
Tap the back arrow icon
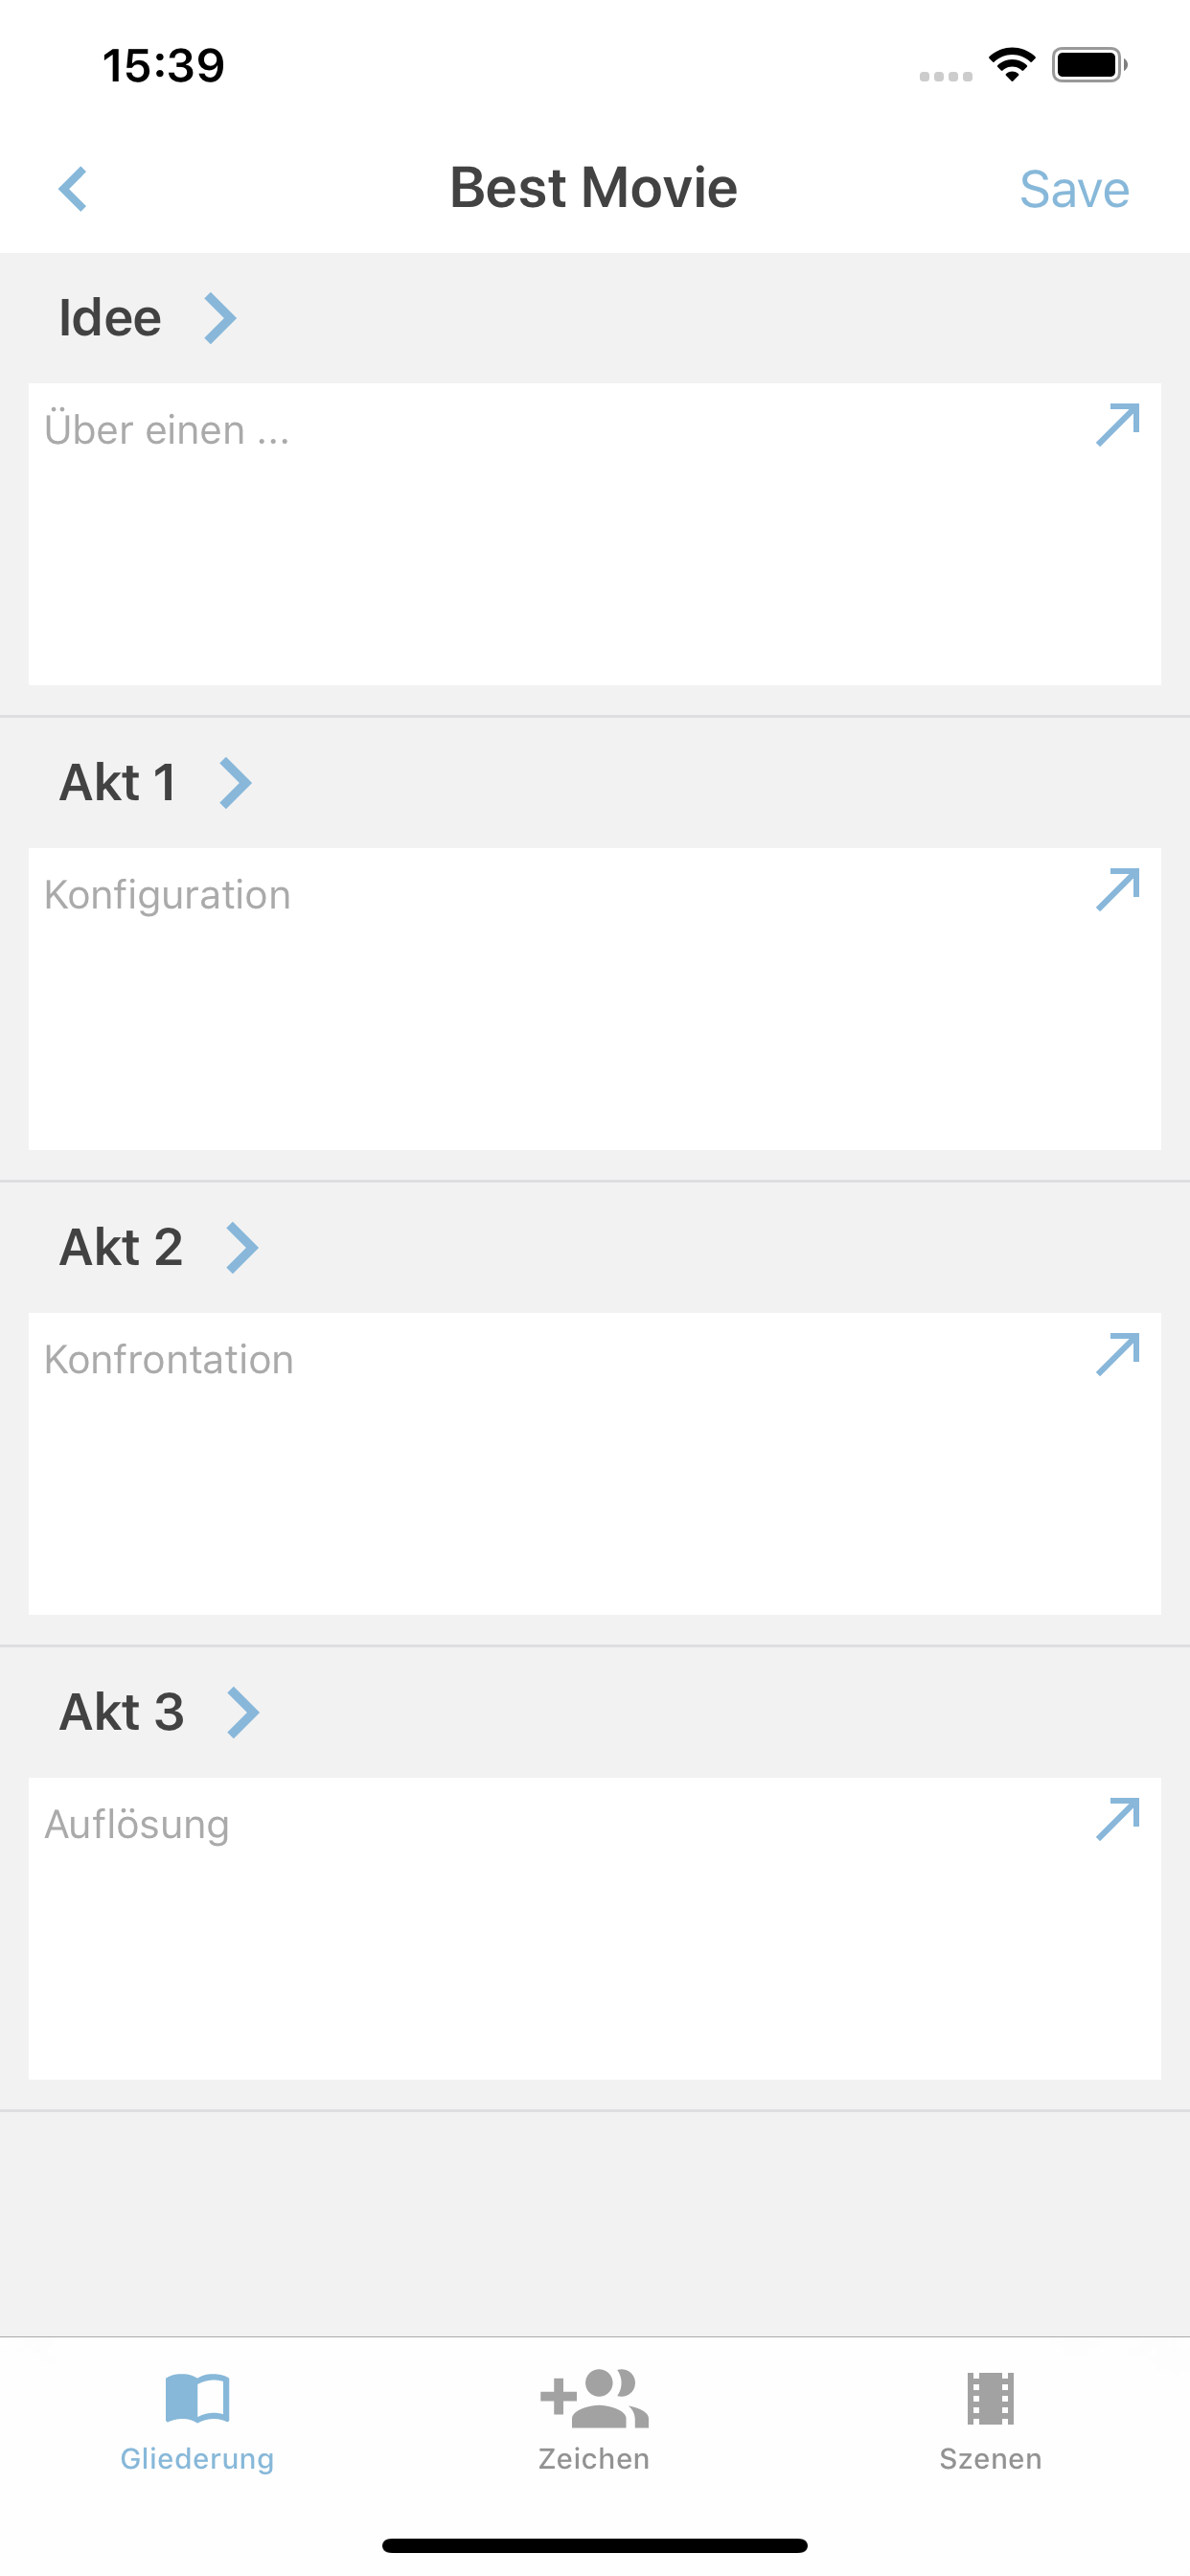(x=73, y=189)
